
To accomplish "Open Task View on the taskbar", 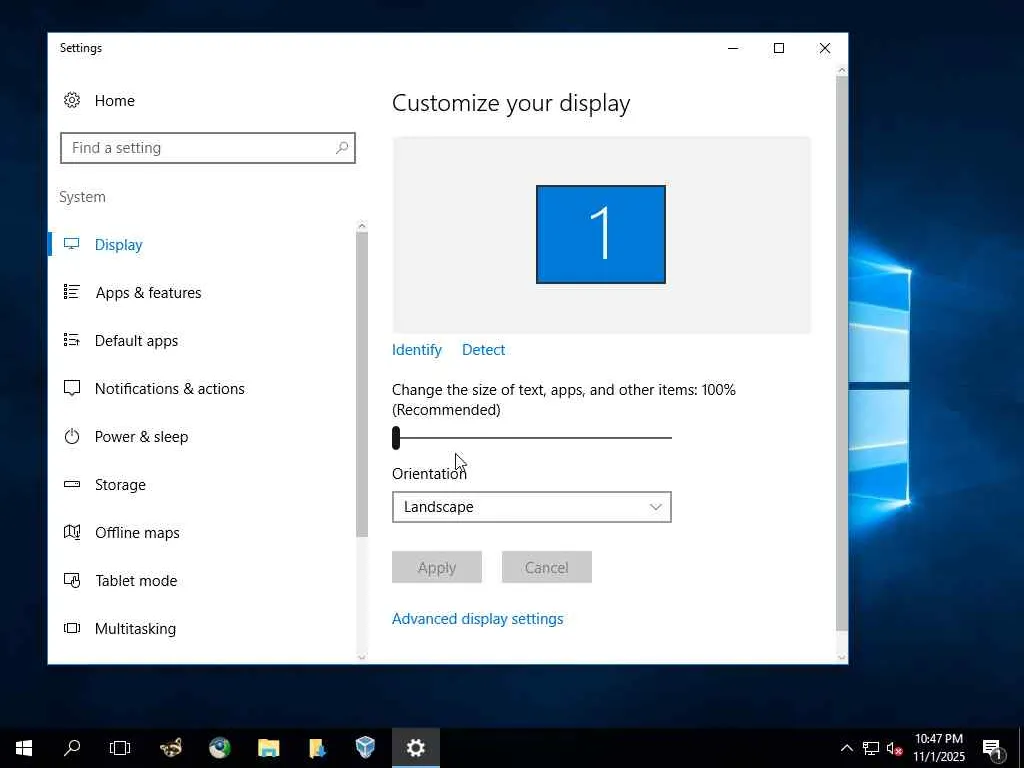I will (x=120, y=748).
